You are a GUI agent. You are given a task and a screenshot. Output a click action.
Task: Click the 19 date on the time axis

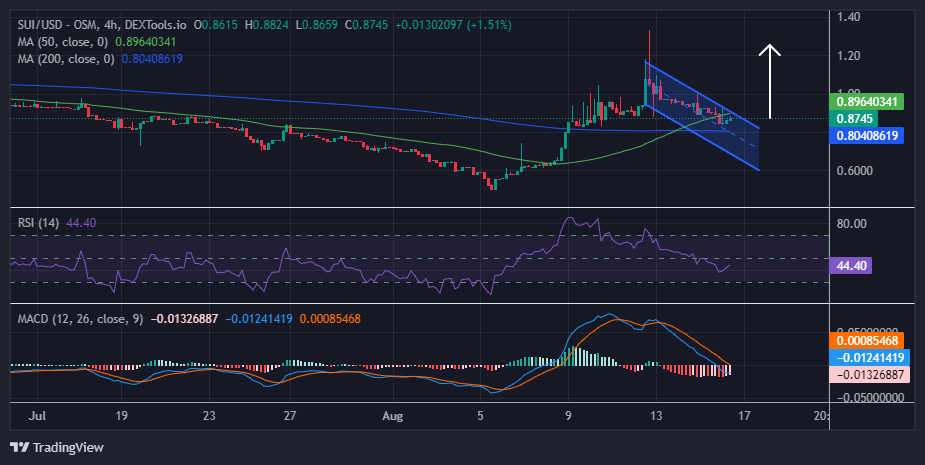[x=121, y=416]
